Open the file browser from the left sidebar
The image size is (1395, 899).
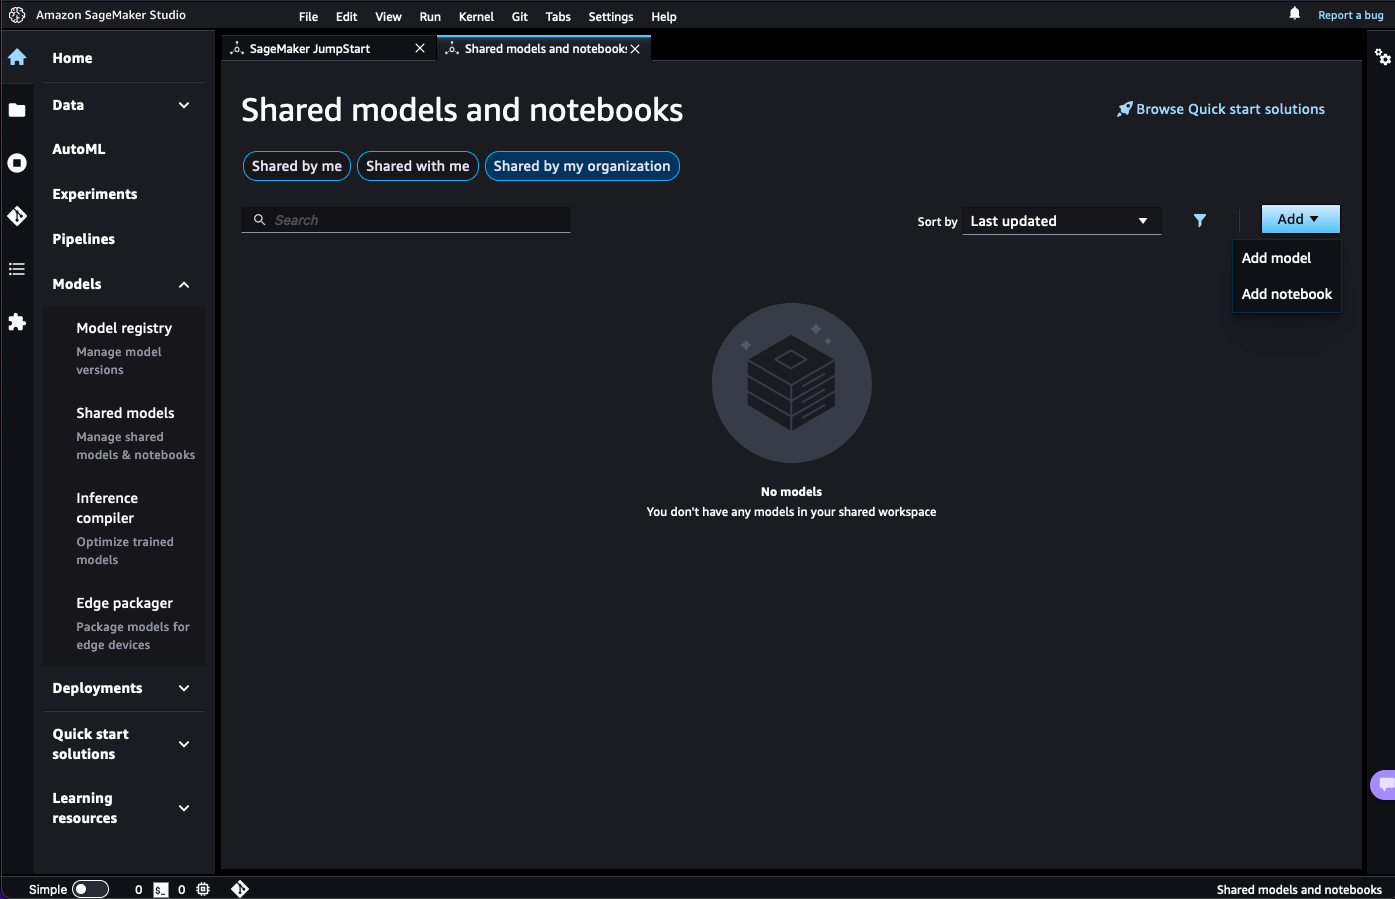[17, 109]
